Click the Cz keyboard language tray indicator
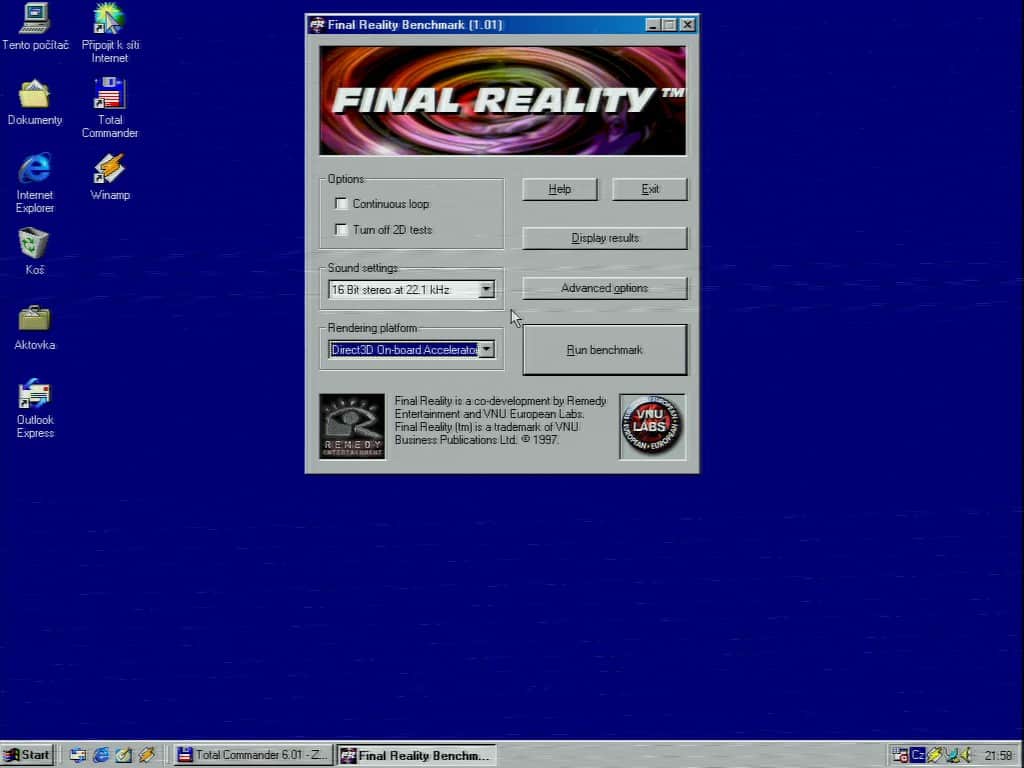 (x=918, y=755)
